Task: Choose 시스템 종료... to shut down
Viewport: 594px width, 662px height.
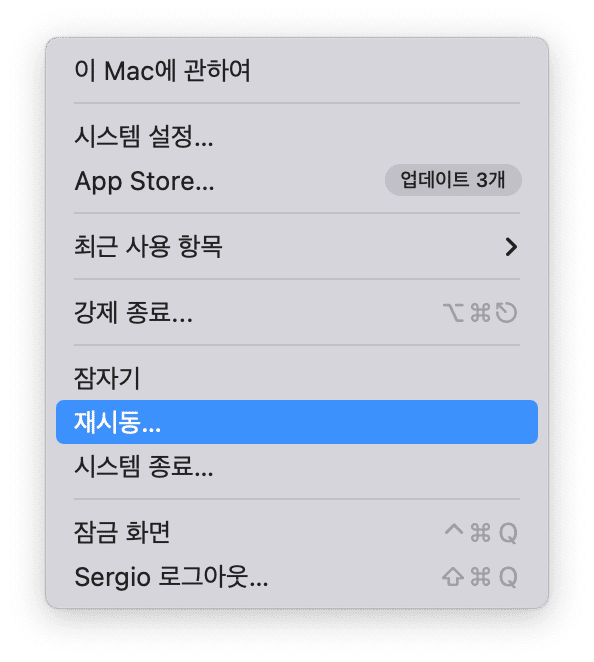Action: pos(297,466)
